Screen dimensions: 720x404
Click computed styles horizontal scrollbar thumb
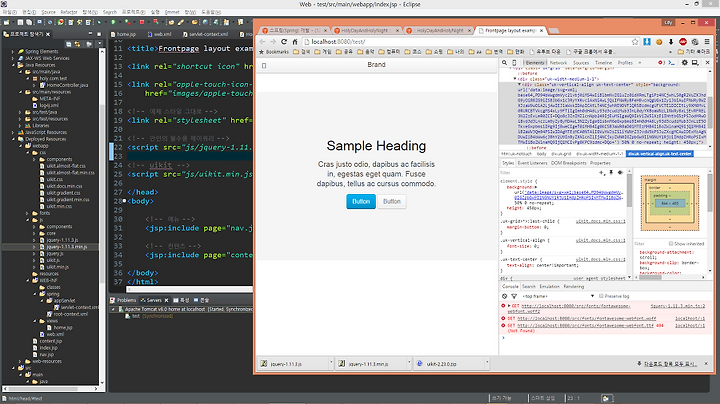tap(651, 277)
